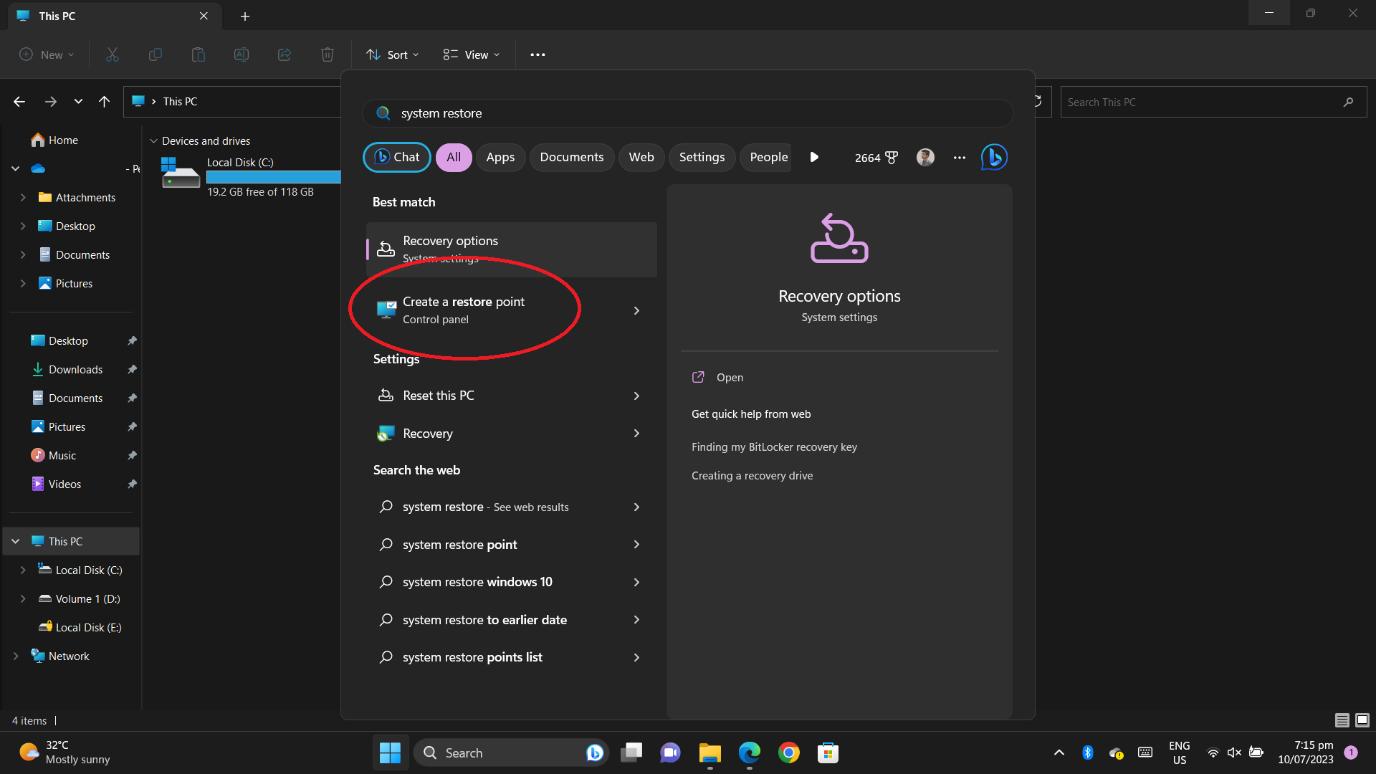Click the Local Disk (C:) storage usage bar

273,177
